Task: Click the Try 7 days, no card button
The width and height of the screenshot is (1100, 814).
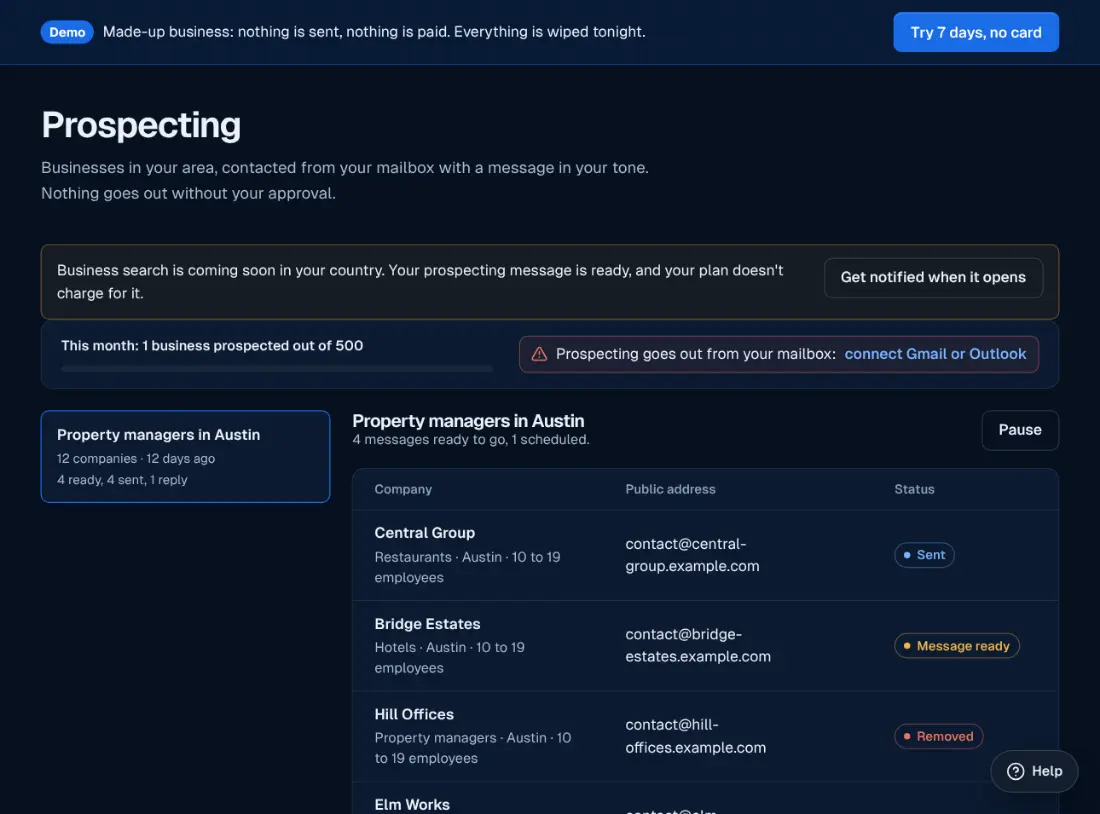Action: [975, 32]
